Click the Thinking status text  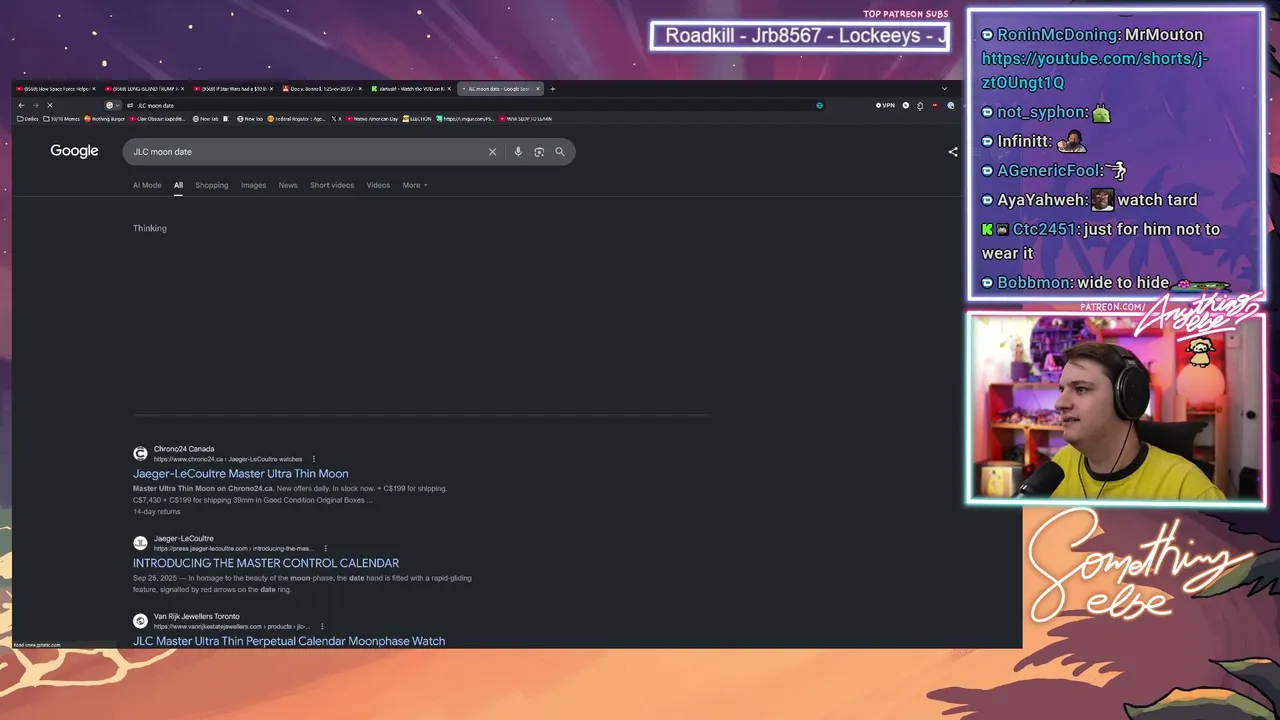click(150, 229)
